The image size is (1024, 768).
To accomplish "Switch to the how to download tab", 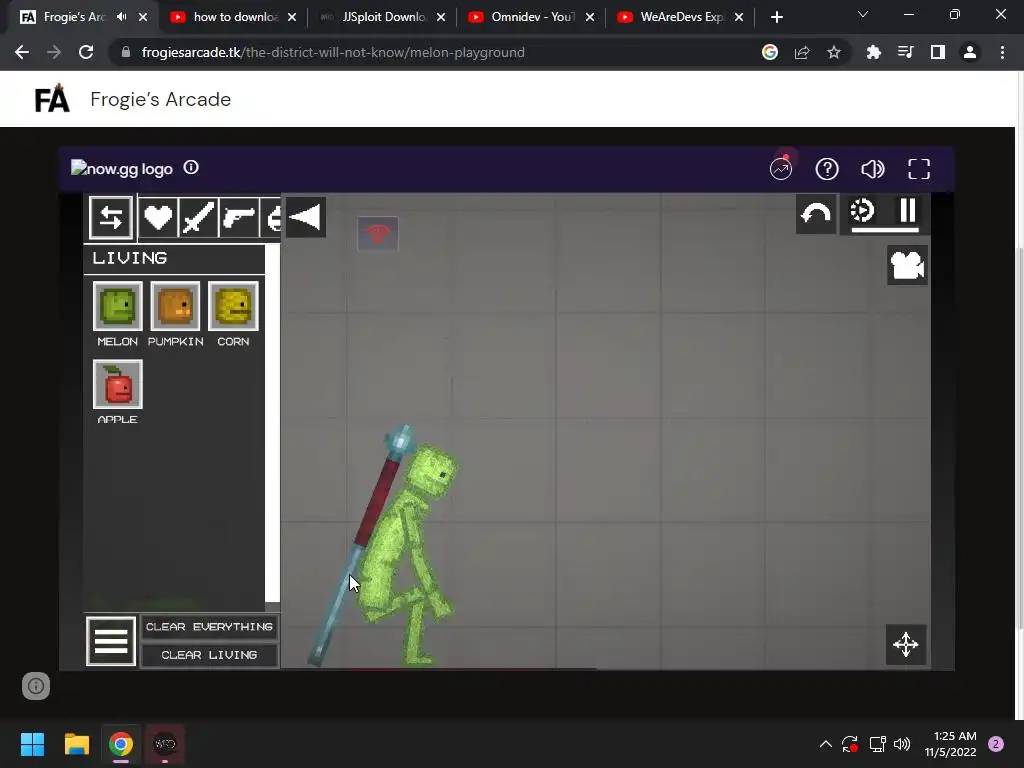I will pyautogui.click(x=226, y=17).
